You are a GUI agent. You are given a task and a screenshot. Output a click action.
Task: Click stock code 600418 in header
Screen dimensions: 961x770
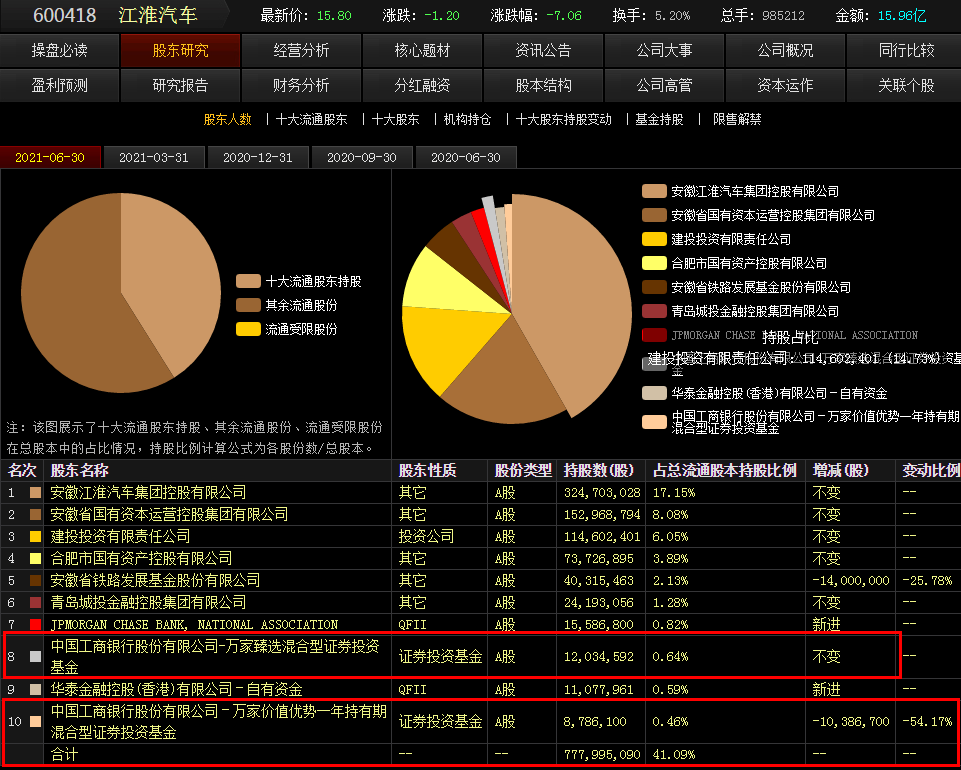pos(64,15)
